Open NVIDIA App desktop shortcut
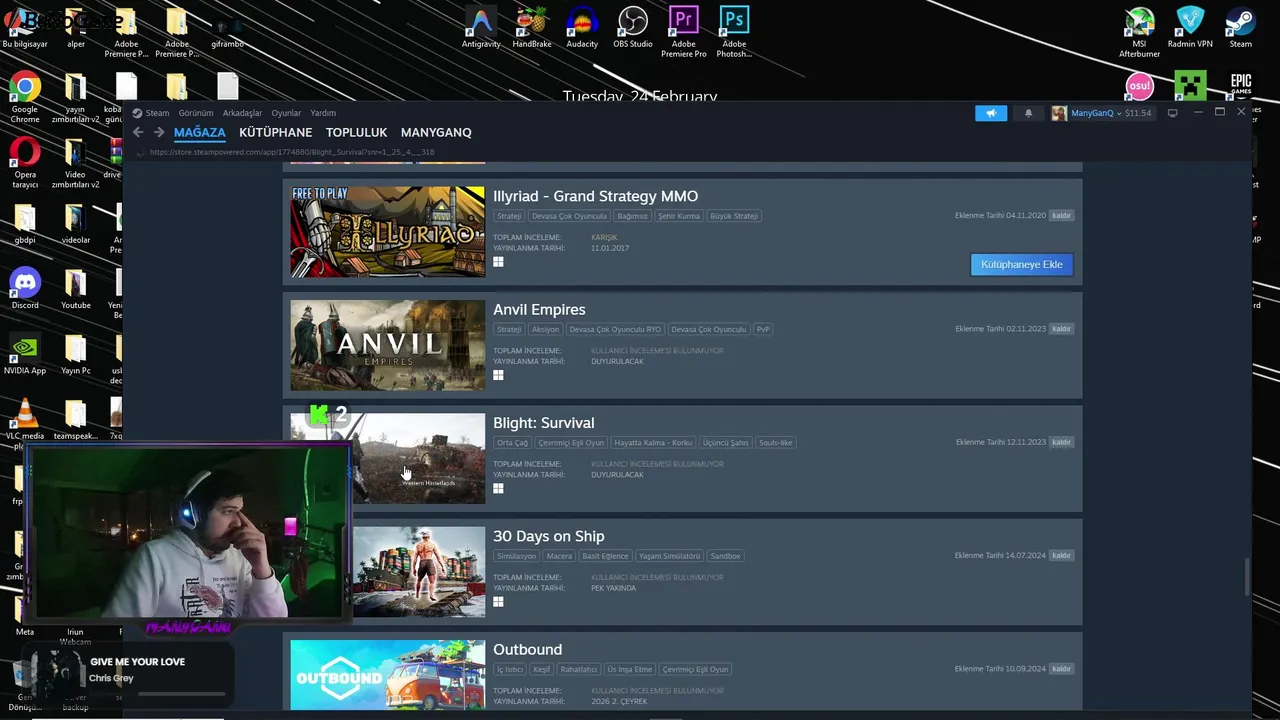 pyautogui.click(x=25, y=355)
